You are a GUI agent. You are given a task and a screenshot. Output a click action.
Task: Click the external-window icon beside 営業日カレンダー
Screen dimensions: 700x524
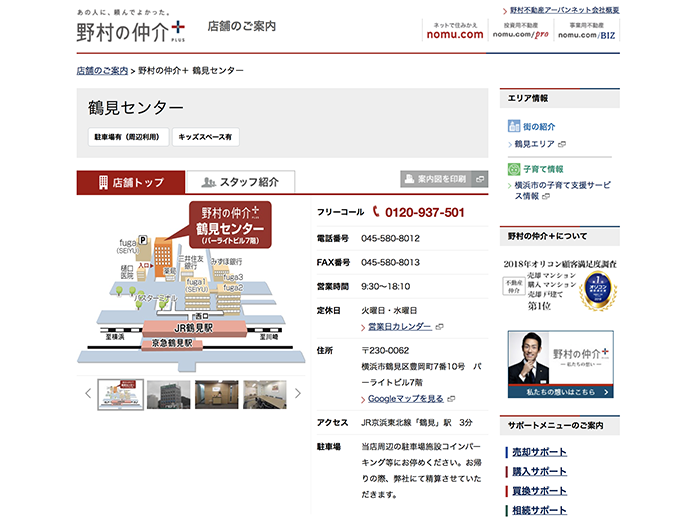[439, 327]
